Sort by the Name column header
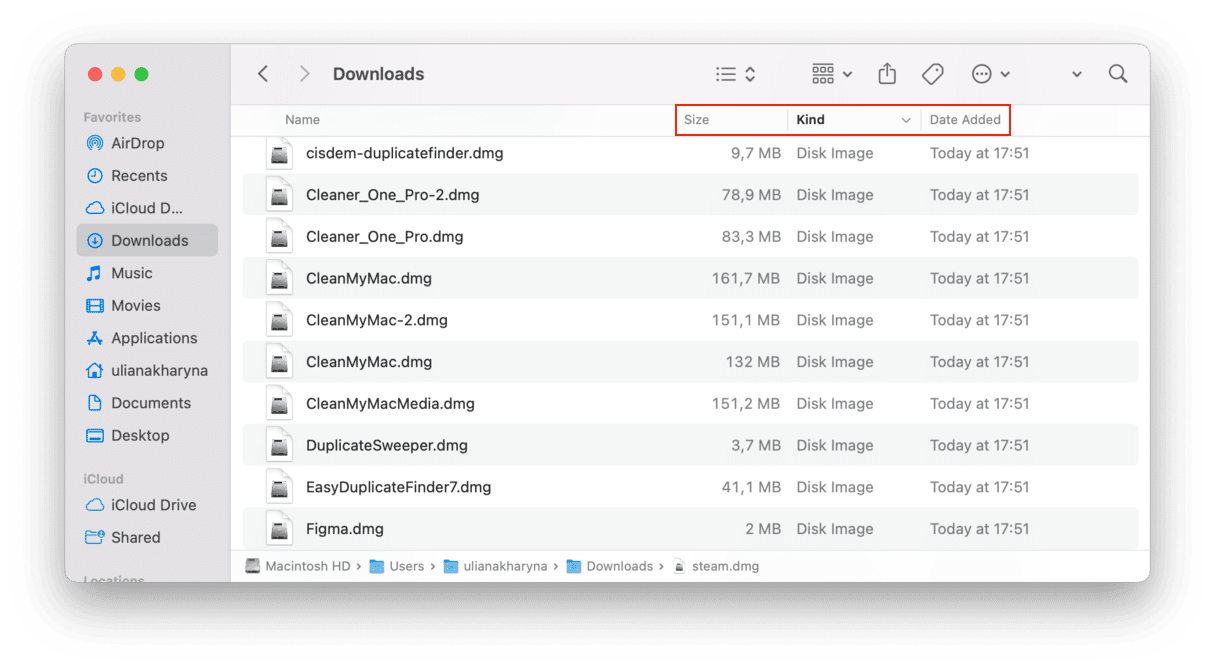Viewport: 1215px width, 668px height. coord(302,120)
